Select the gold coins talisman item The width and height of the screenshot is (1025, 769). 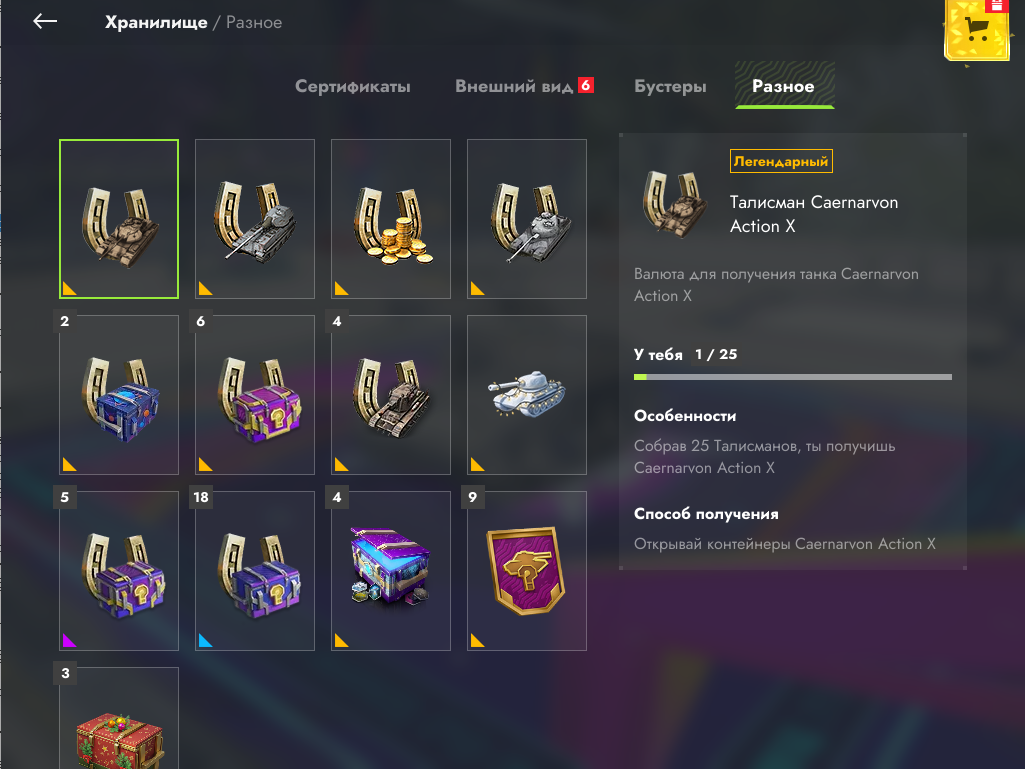click(391, 219)
